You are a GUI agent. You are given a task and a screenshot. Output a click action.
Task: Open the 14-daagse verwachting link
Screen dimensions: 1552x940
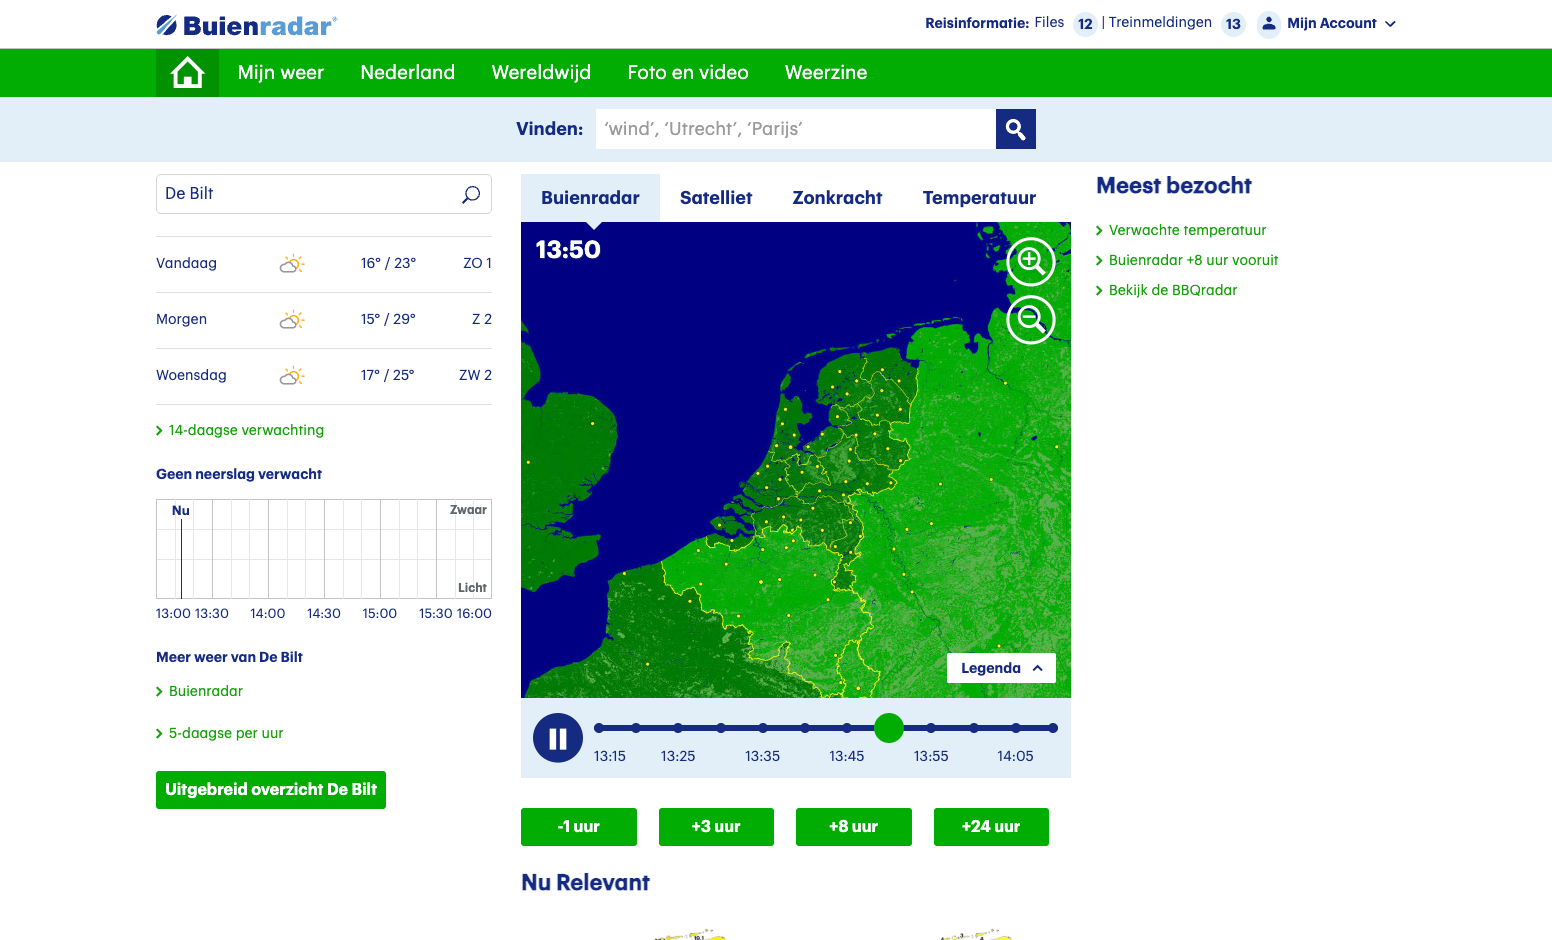click(246, 430)
